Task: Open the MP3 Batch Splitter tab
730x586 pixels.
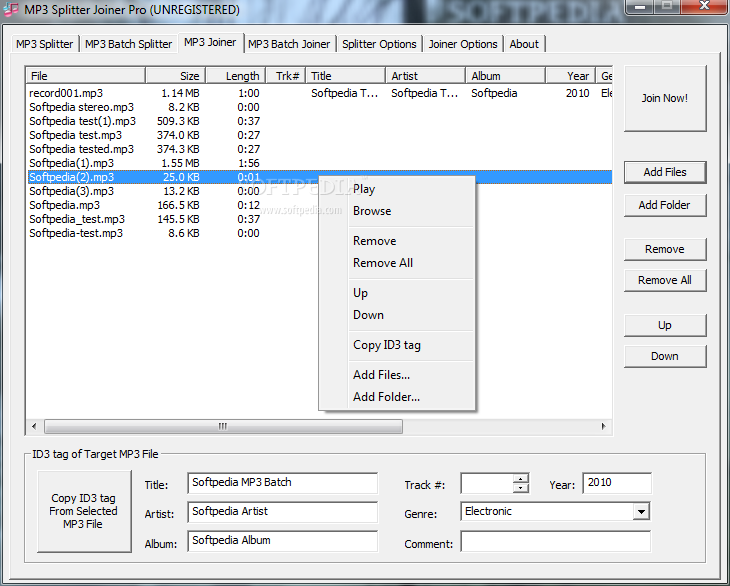Action: (x=128, y=44)
